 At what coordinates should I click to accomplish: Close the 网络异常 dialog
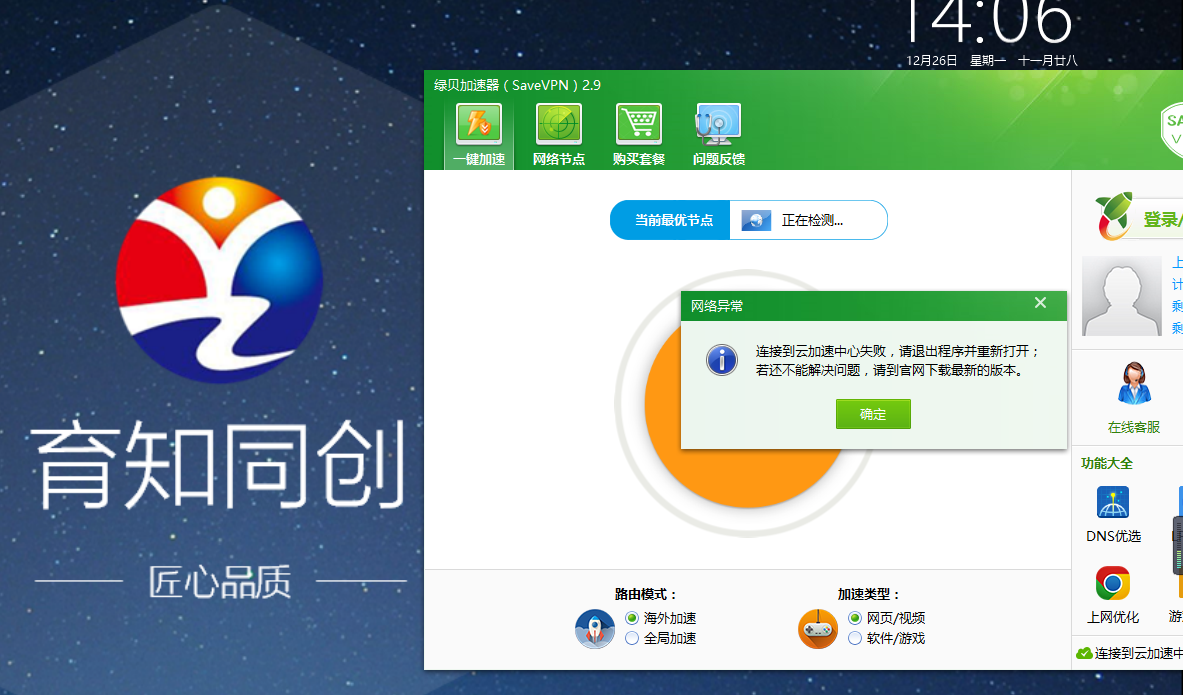[1040, 303]
